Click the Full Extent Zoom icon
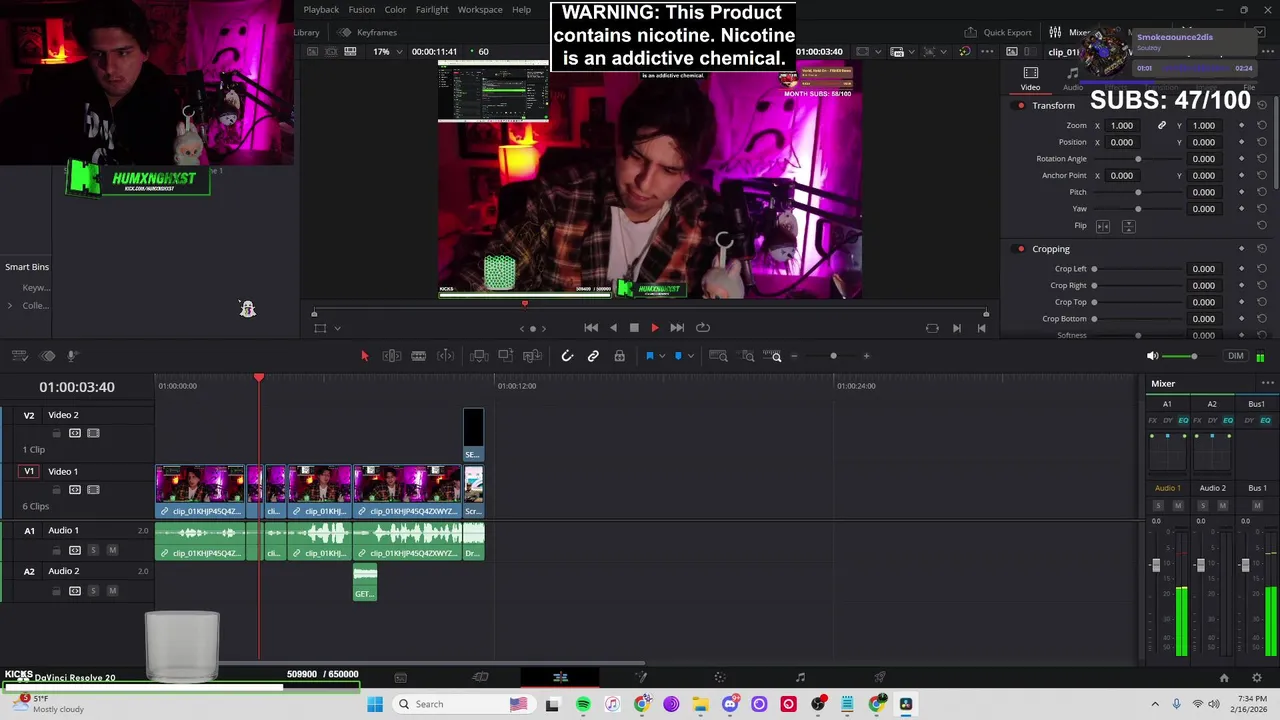 coord(718,356)
